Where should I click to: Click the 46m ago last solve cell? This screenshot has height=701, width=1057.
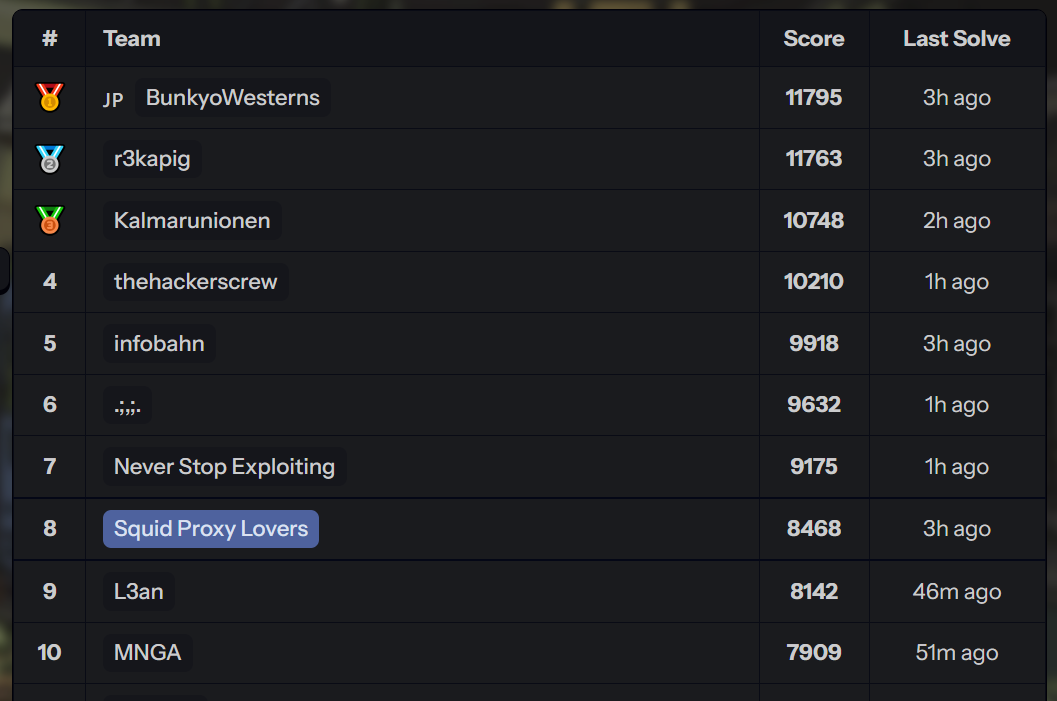[x=957, y=592]
